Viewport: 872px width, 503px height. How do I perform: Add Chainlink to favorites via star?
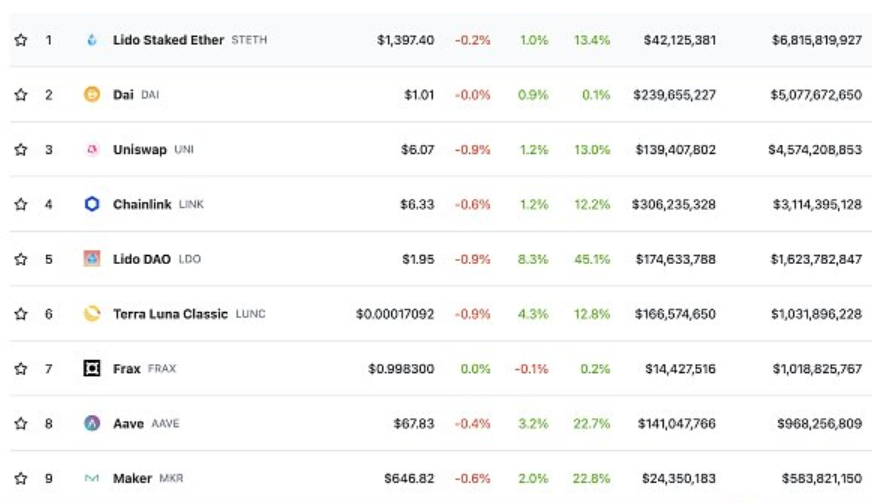[x=21, y=204]
